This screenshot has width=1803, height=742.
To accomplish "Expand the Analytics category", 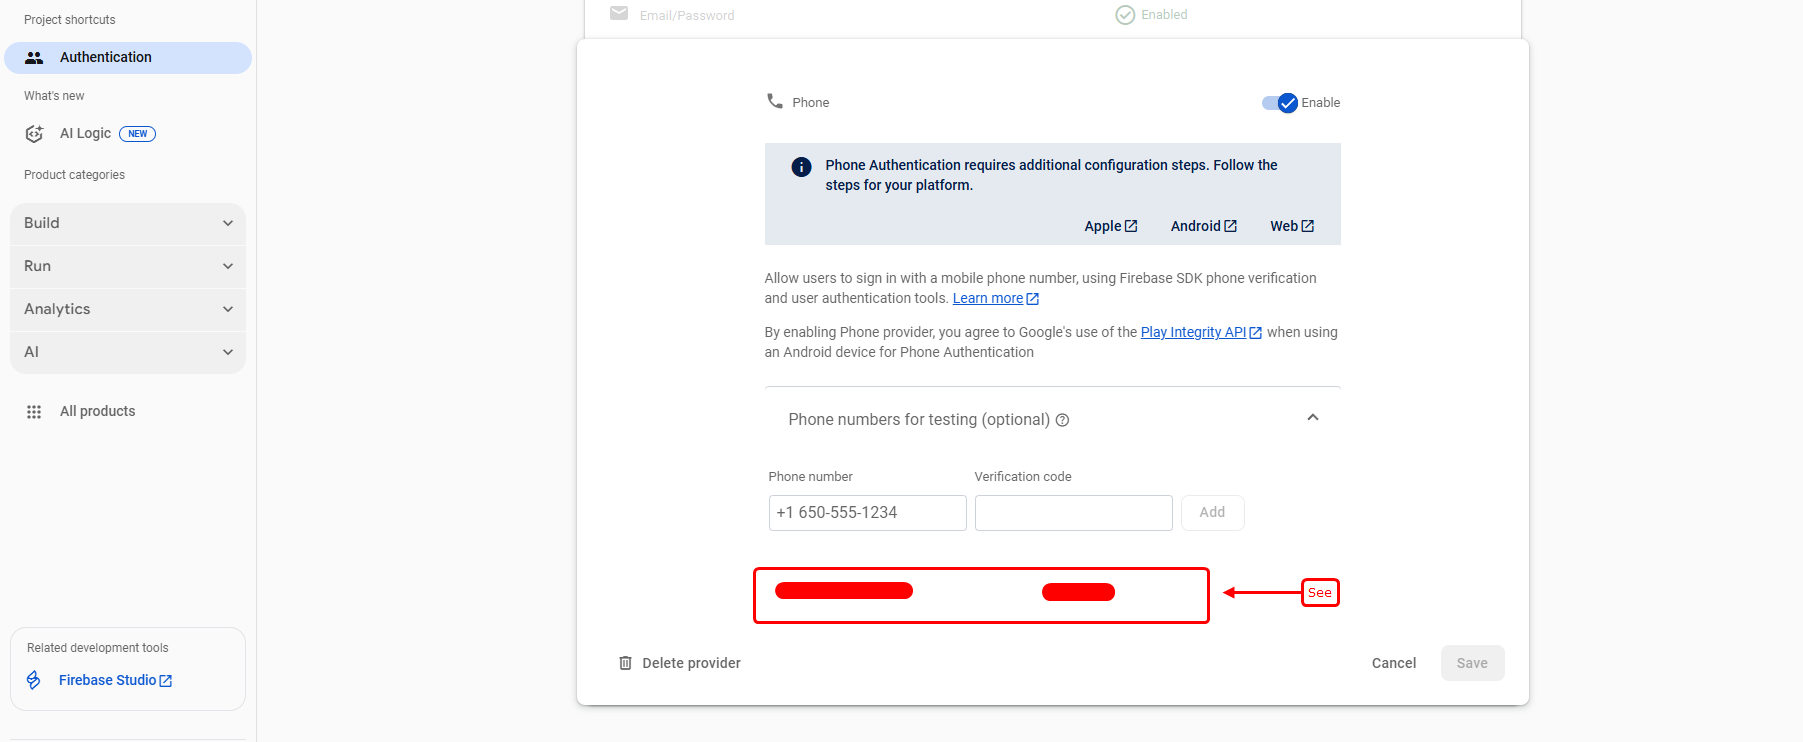I will pyautogui.click(x=128, y=309).
